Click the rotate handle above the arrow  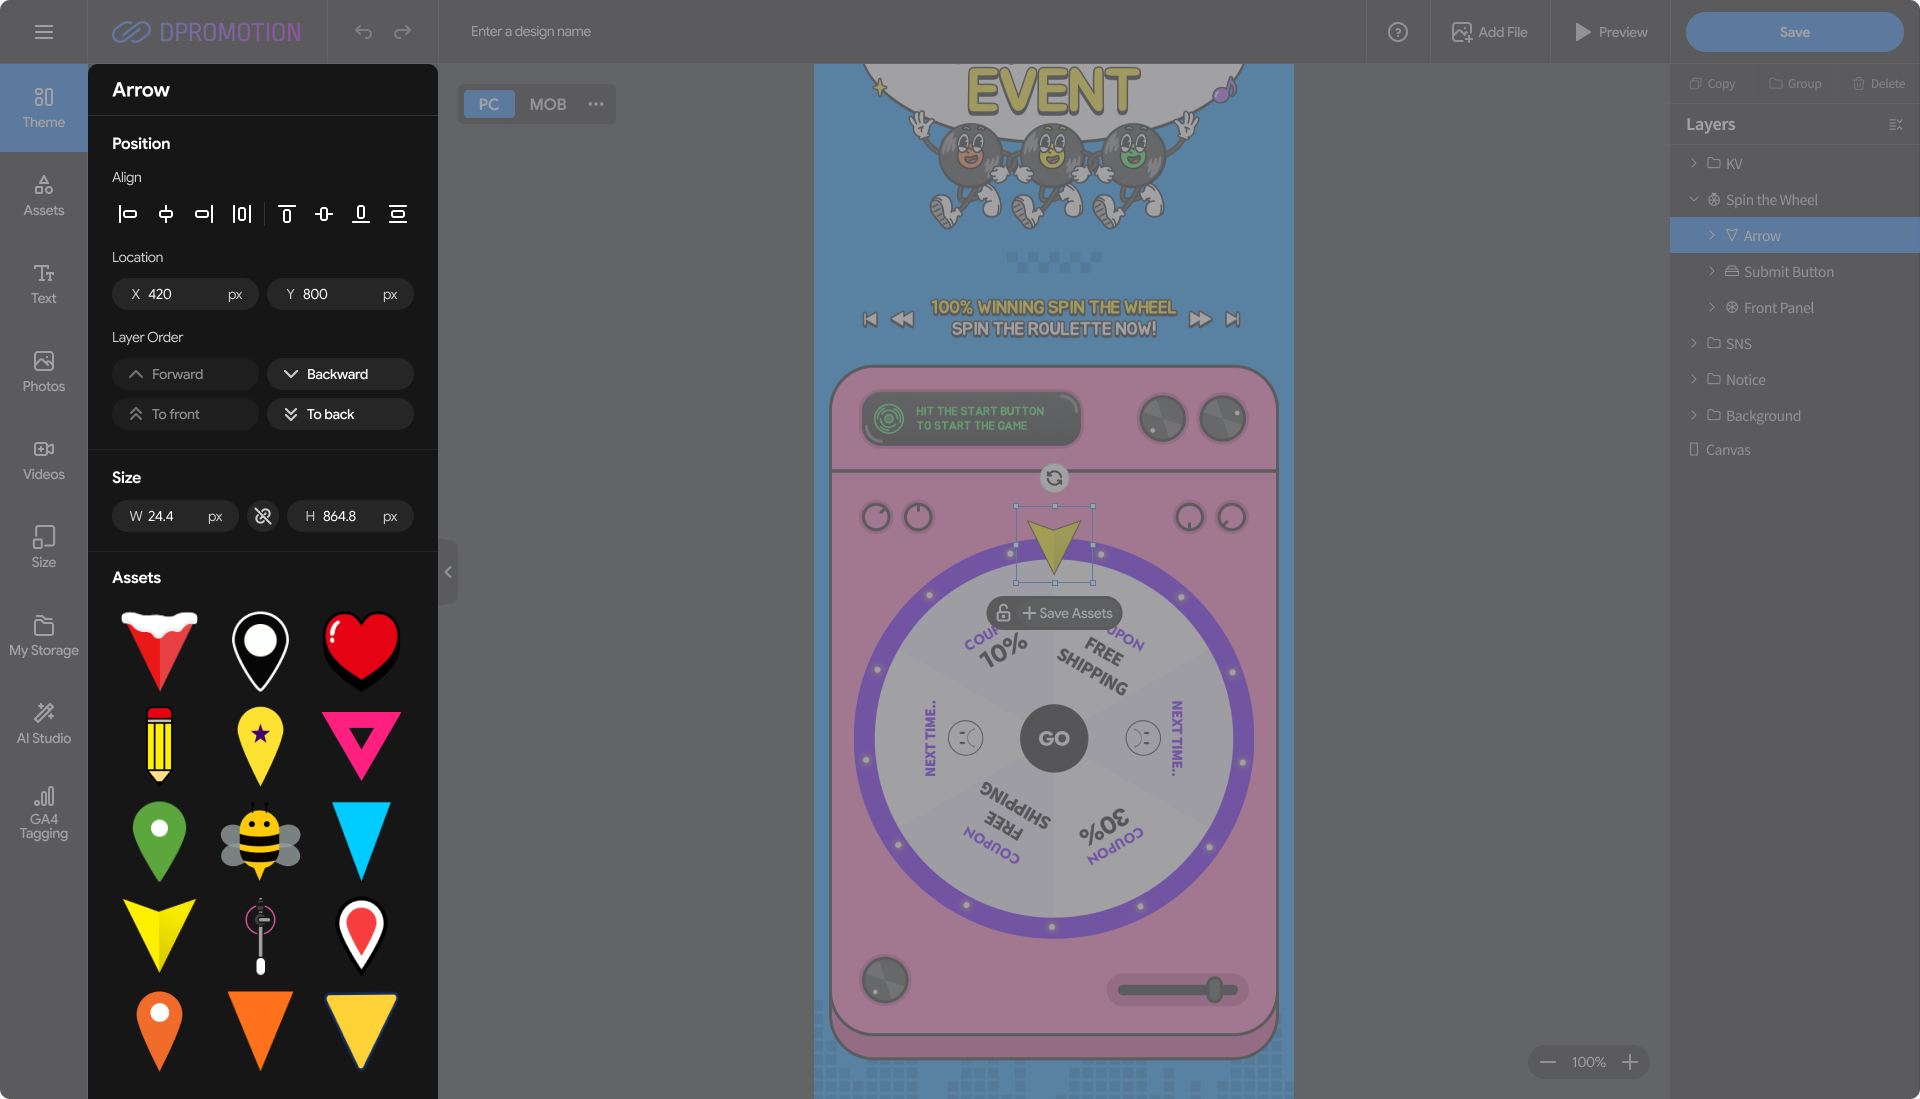coord(1054,478)
